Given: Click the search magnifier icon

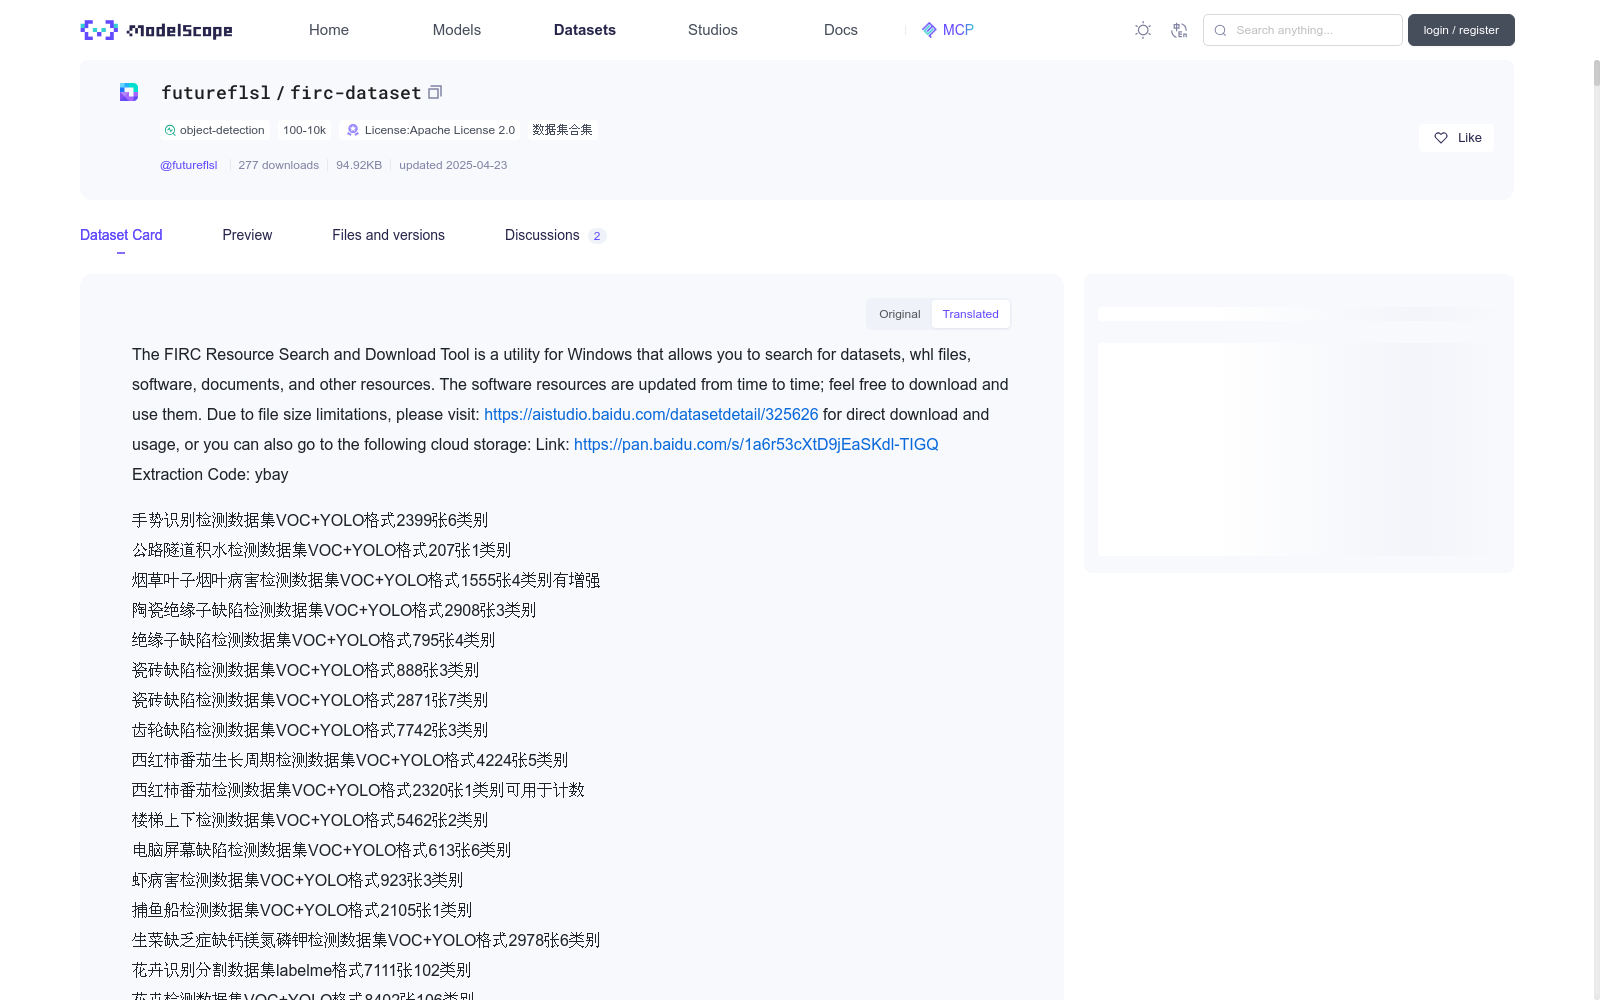Looking at the screenshot, I should coord(1220,30).
